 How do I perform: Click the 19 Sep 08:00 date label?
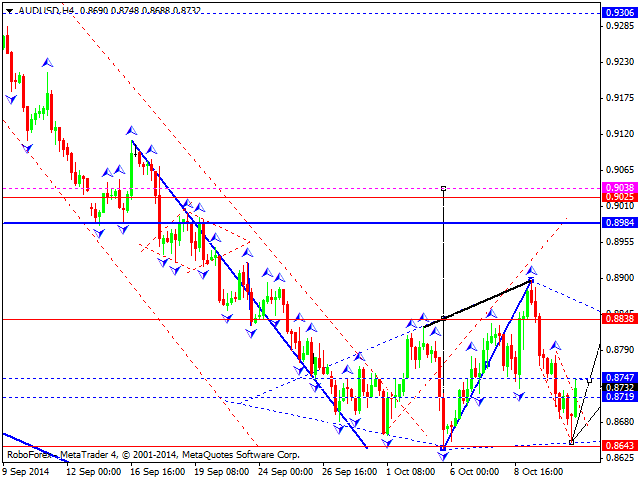(x=222, y=472)
